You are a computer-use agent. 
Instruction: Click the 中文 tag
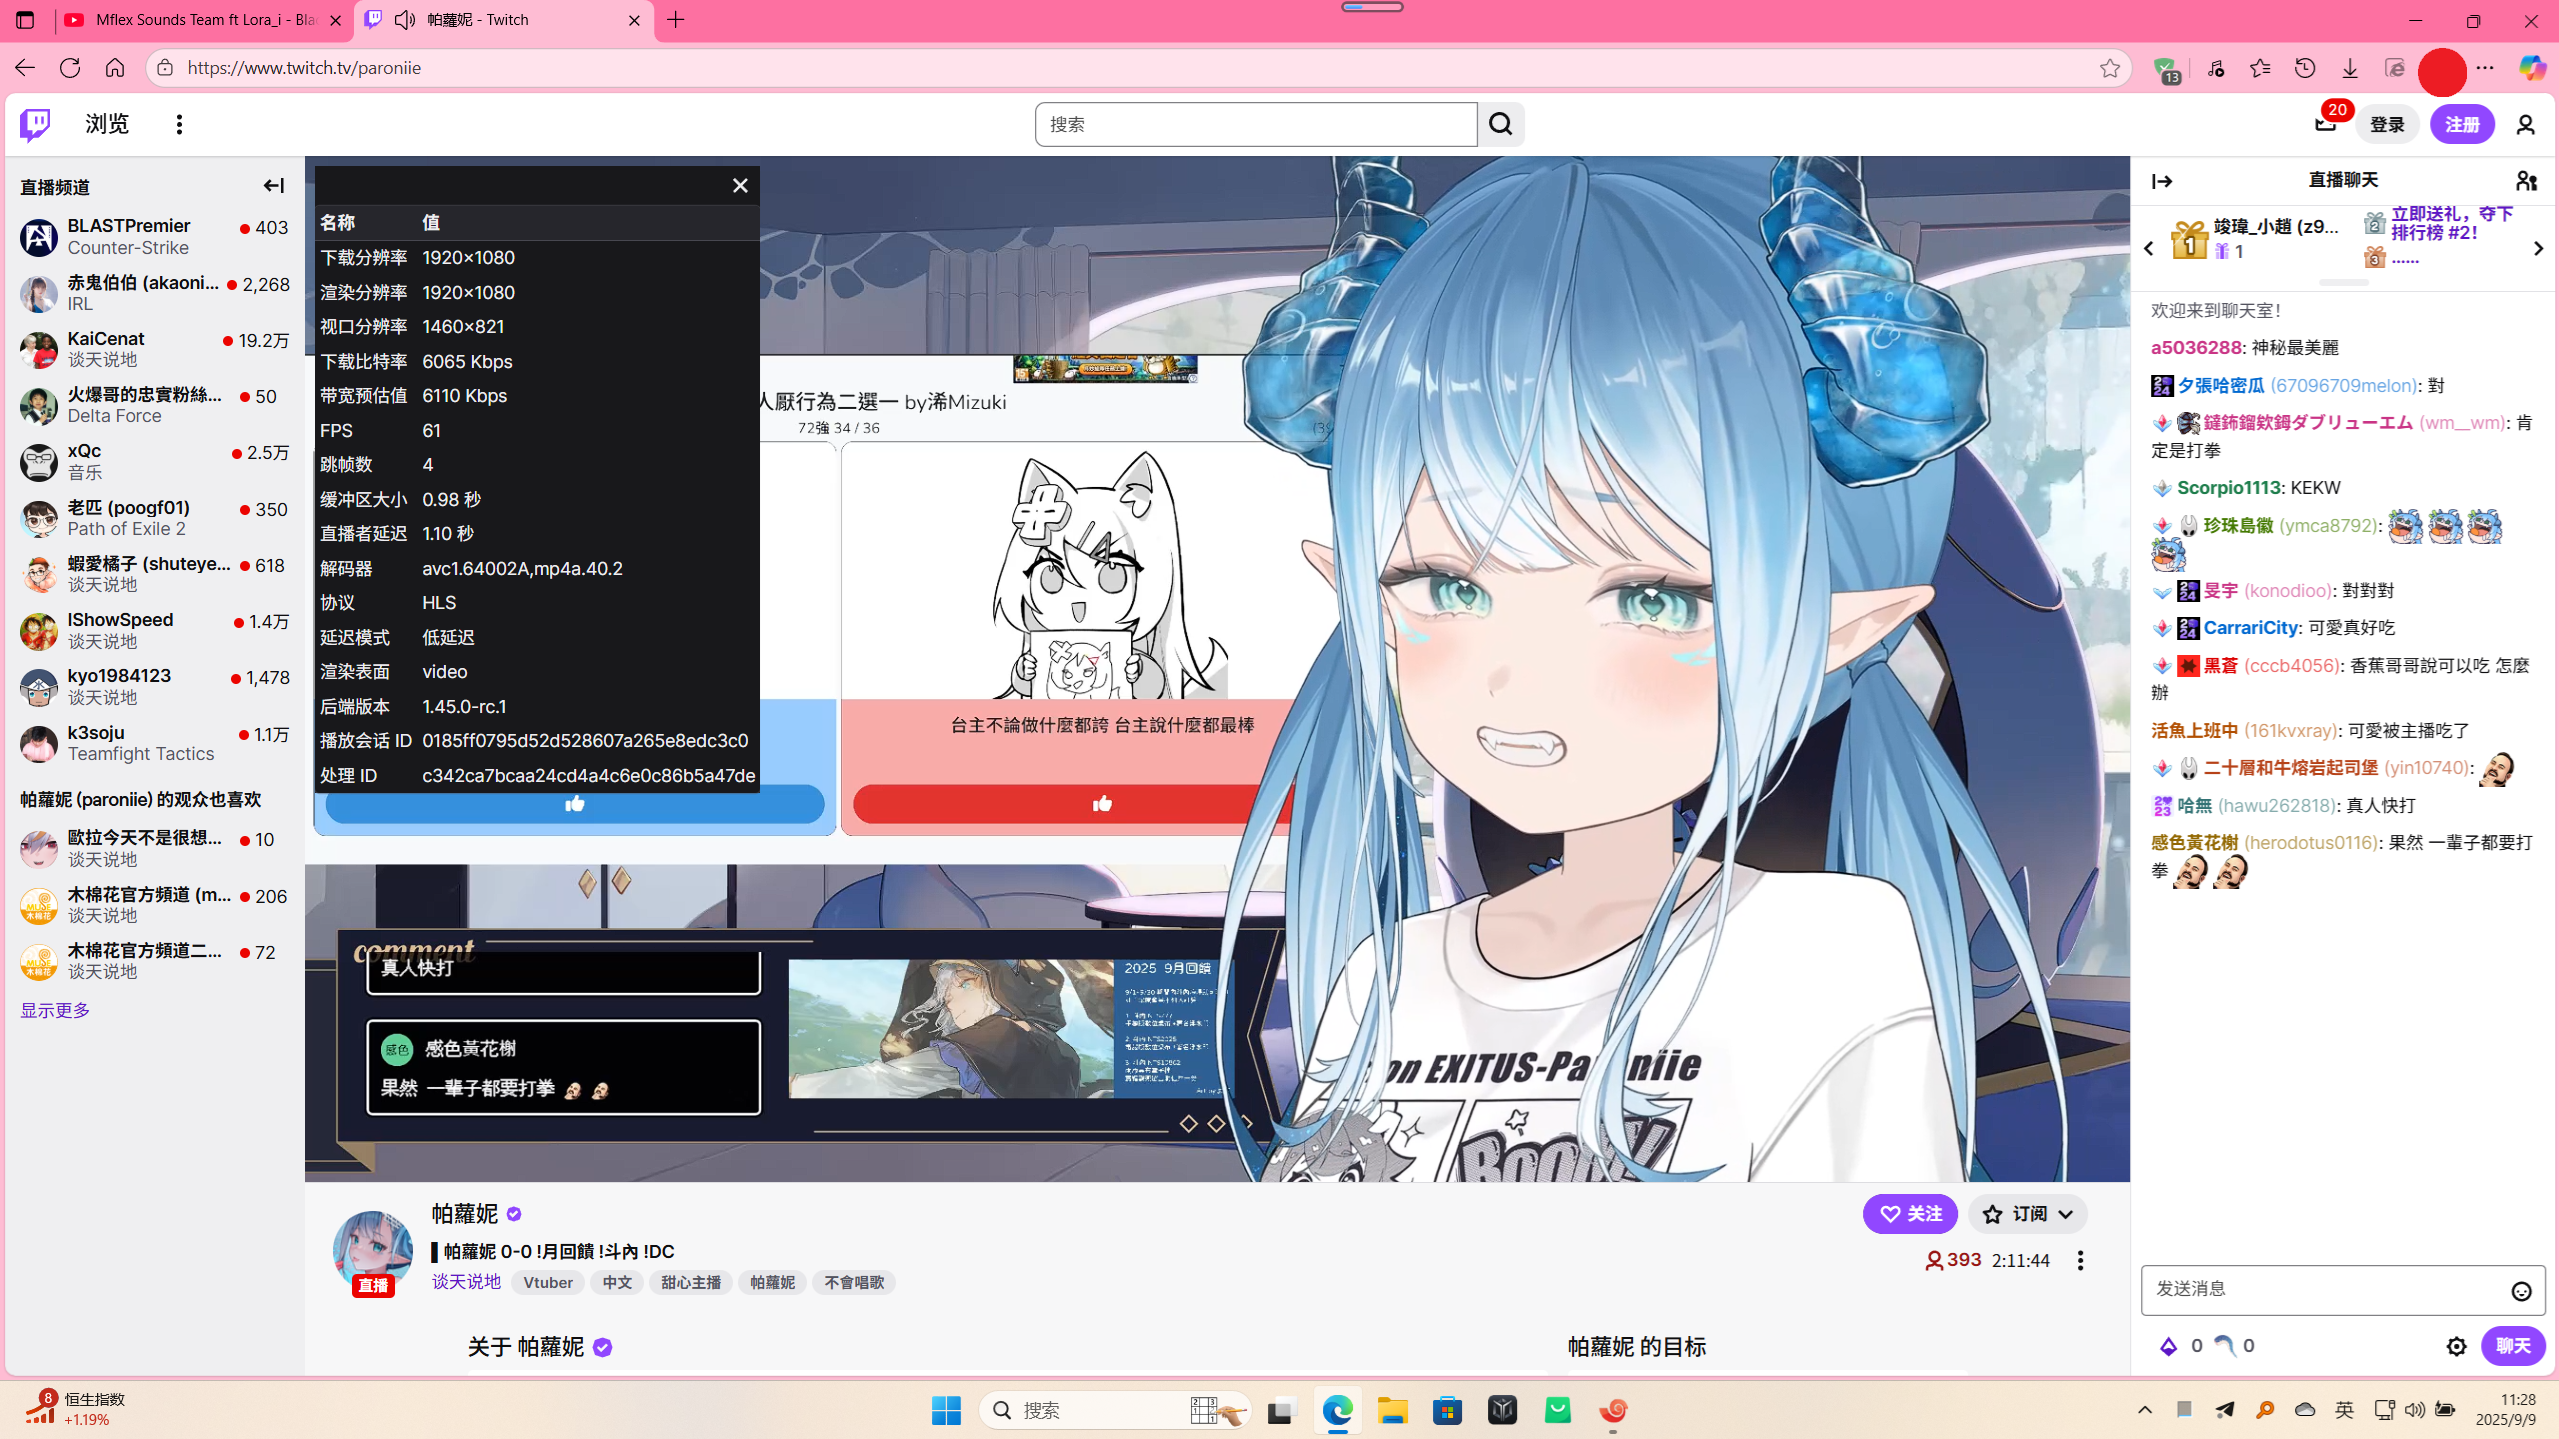[x=617, y=1282]
